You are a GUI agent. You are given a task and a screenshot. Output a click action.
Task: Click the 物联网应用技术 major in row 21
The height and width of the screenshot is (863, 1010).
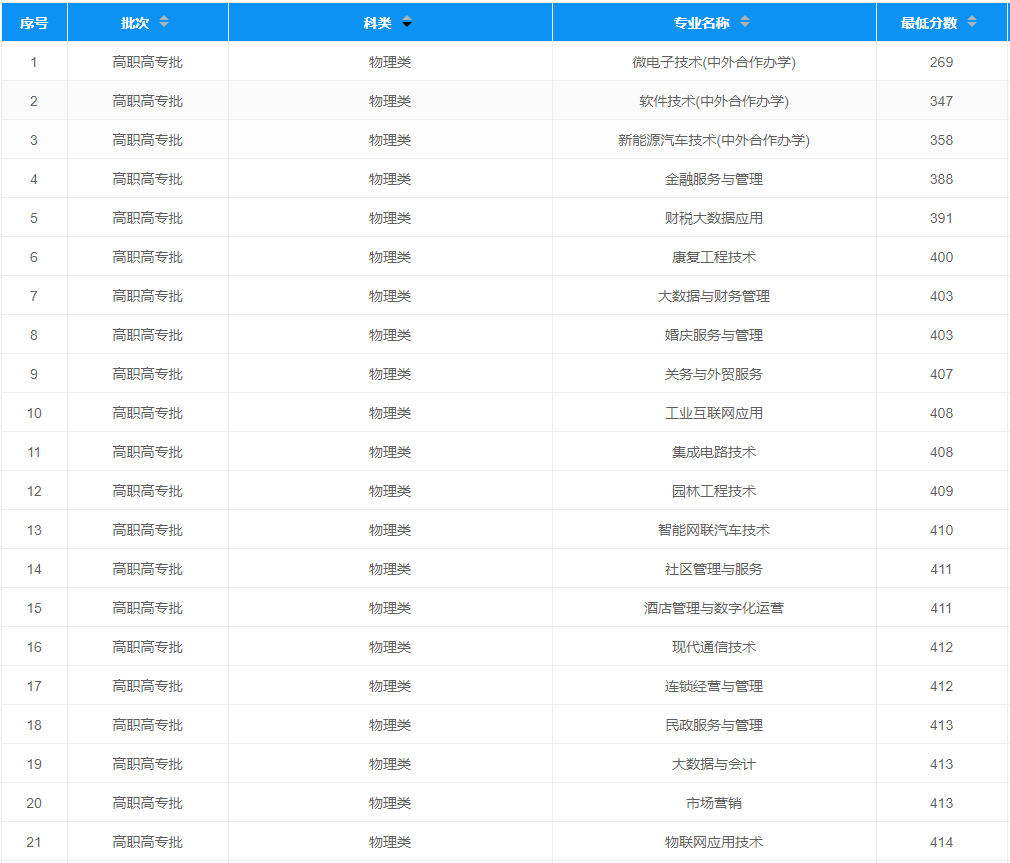tap(713, 842)
